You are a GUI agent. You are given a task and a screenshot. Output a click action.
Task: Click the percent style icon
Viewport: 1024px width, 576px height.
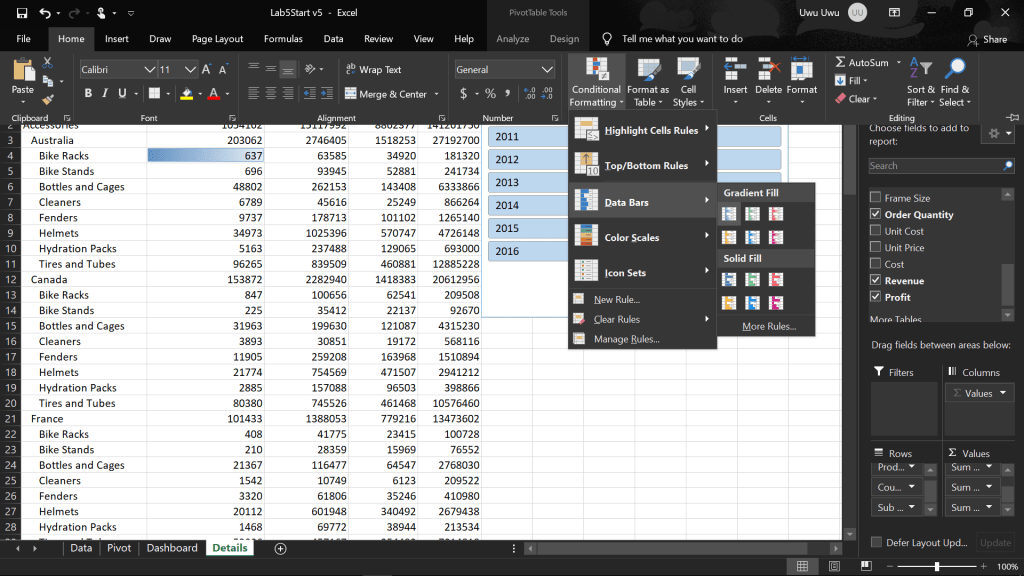490,94
